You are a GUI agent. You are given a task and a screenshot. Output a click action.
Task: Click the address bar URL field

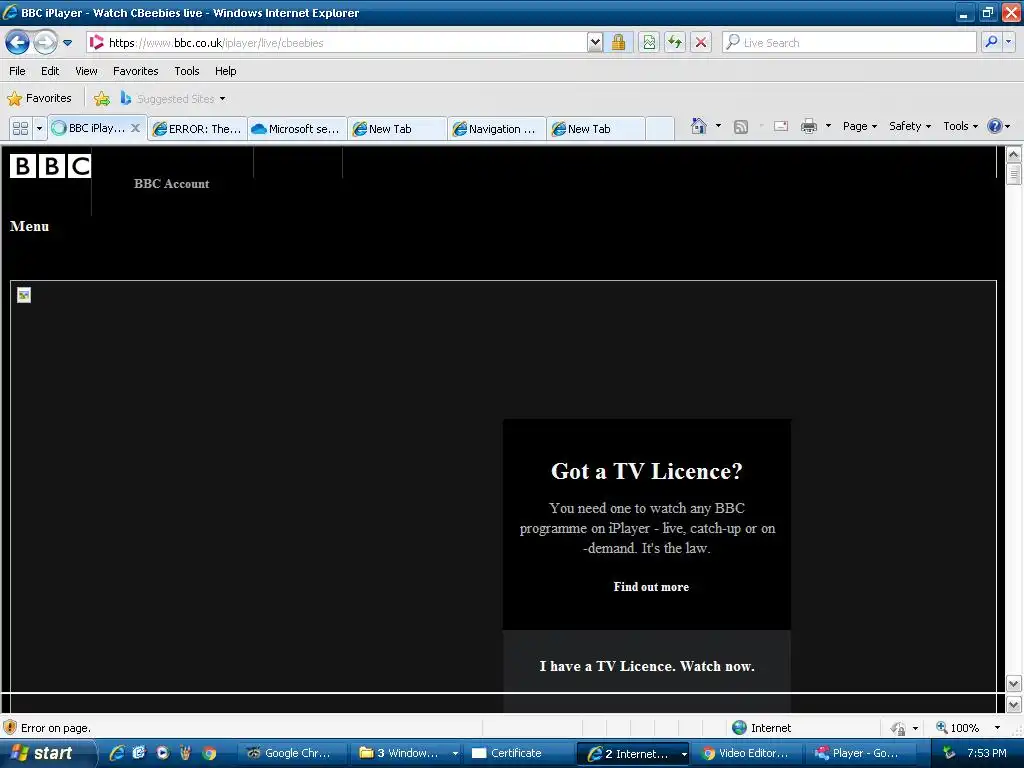(336, 42)
